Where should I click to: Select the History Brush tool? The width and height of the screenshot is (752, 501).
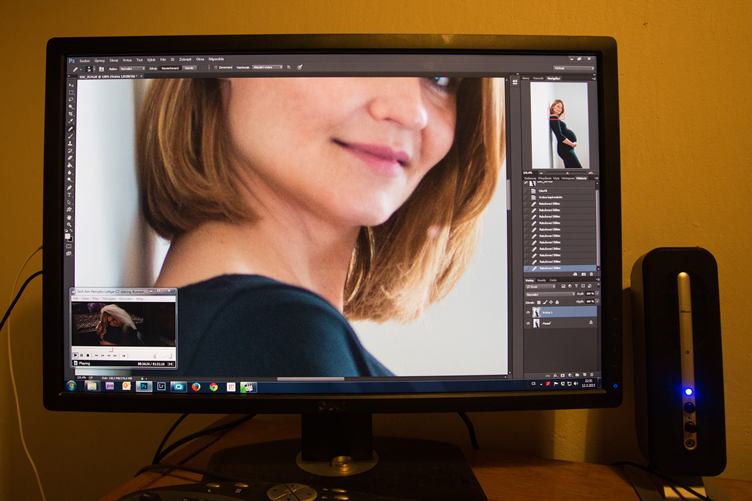(x=70, y=151)
